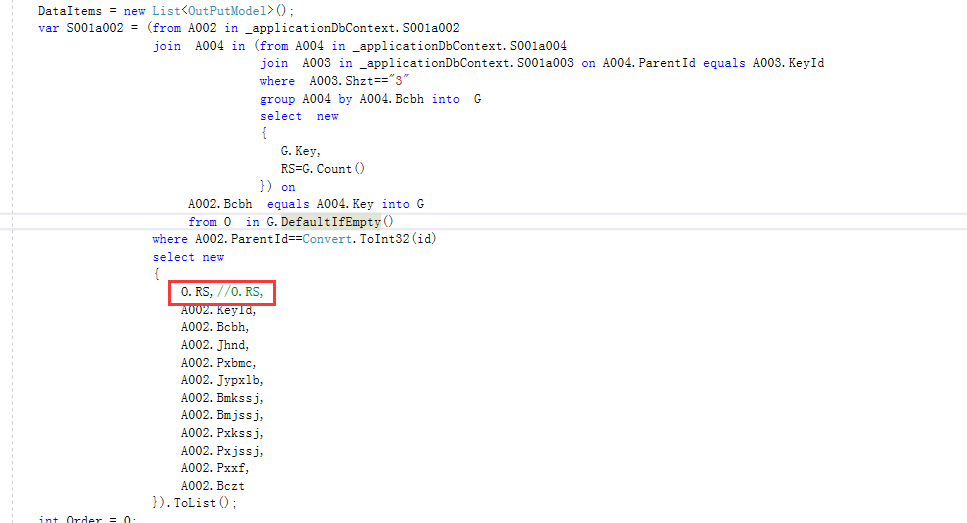Image resolution: width=967 pixels, height=523 pixels.
Task: Click the A002.Pxxf, line
Action: click(x=215, y=468)
